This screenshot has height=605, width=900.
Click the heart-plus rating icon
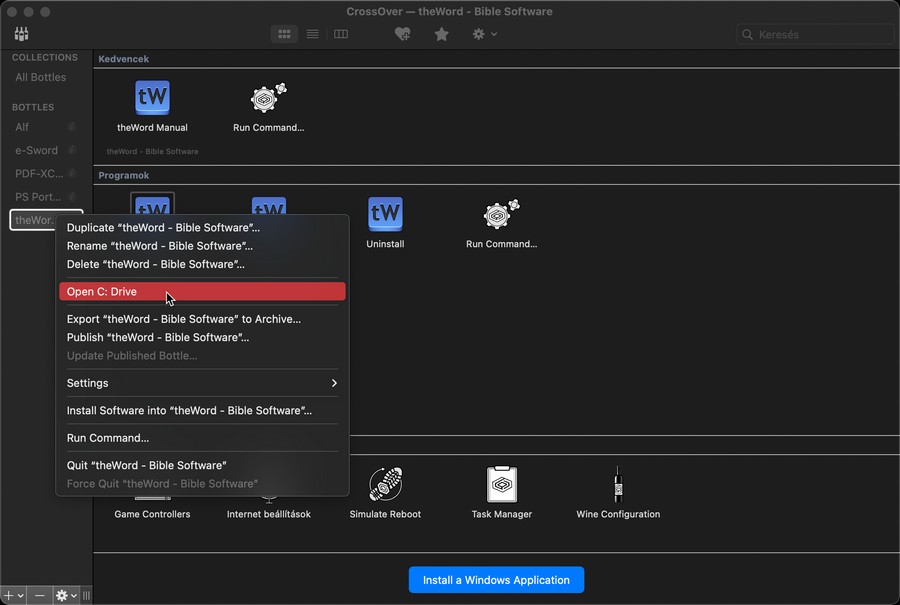(x=402, y=34)
